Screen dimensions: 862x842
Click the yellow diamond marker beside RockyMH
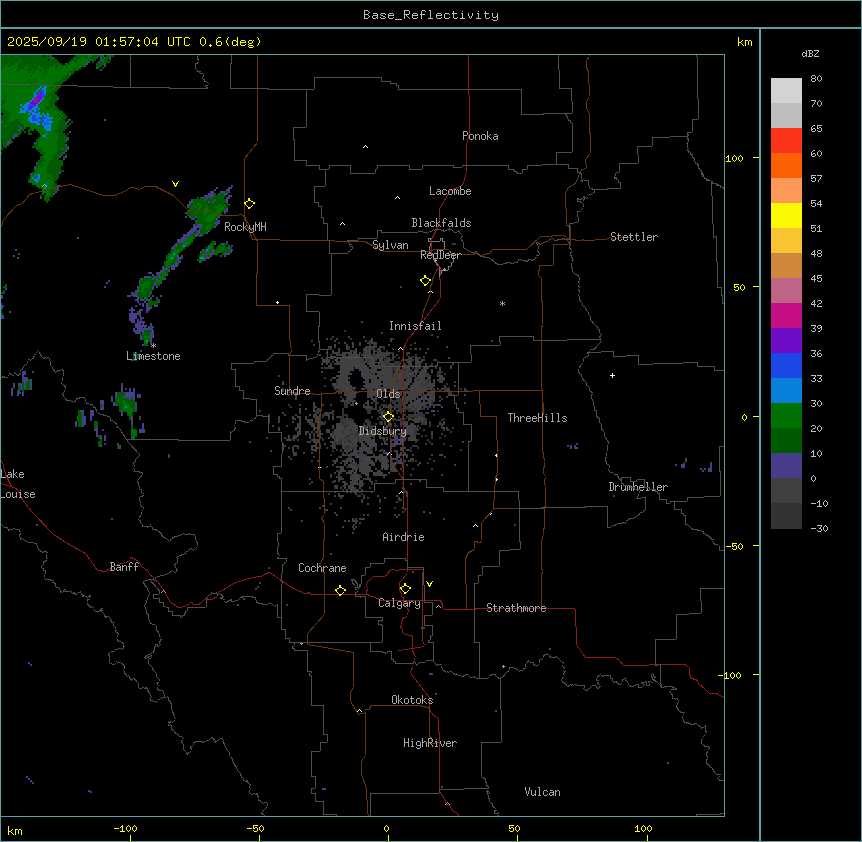pos(249,203)
